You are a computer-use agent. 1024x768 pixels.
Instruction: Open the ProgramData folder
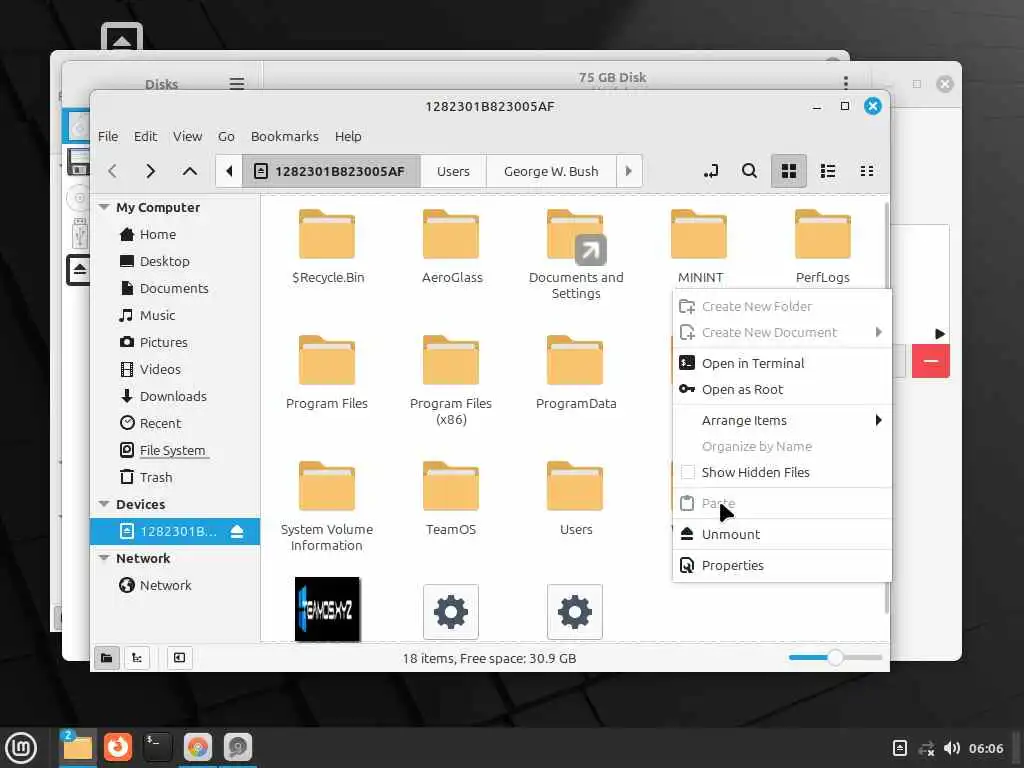575,373
